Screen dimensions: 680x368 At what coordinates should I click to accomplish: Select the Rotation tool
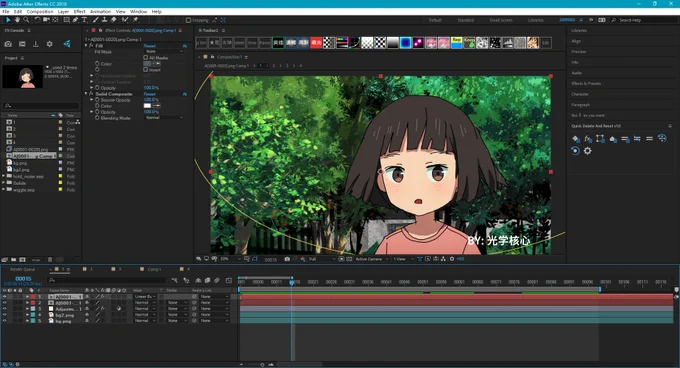(x=37, y=20)
